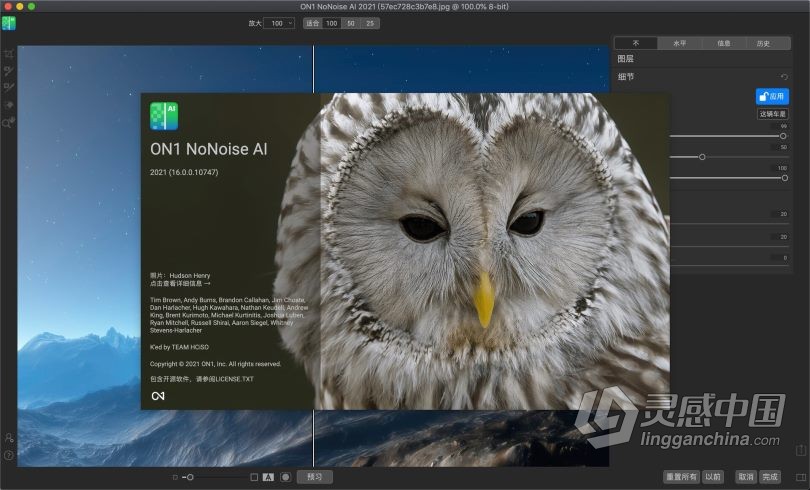Click the ON1 logo in the about dialog
810x490 pixels.
point(158,396)
